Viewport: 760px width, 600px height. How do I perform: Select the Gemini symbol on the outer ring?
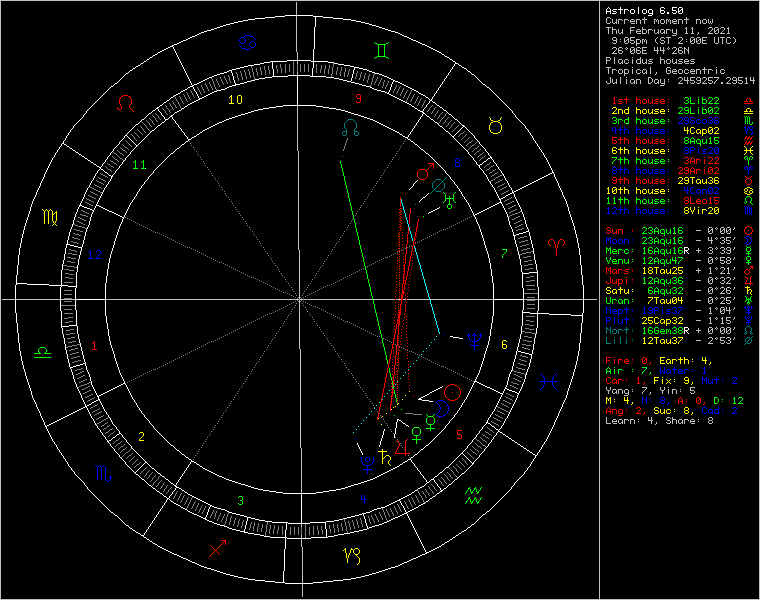[x=381, y=51]
